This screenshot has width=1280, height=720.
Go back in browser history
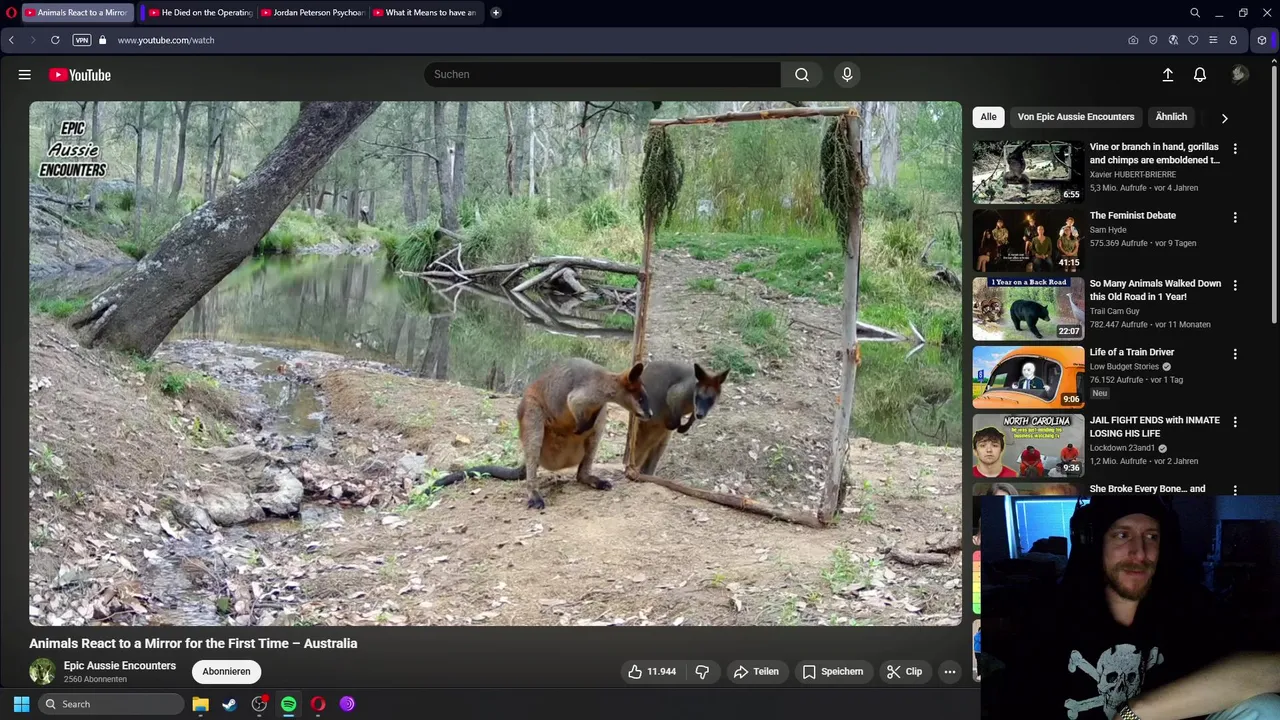pyautogui.click(x=11, y=40)
